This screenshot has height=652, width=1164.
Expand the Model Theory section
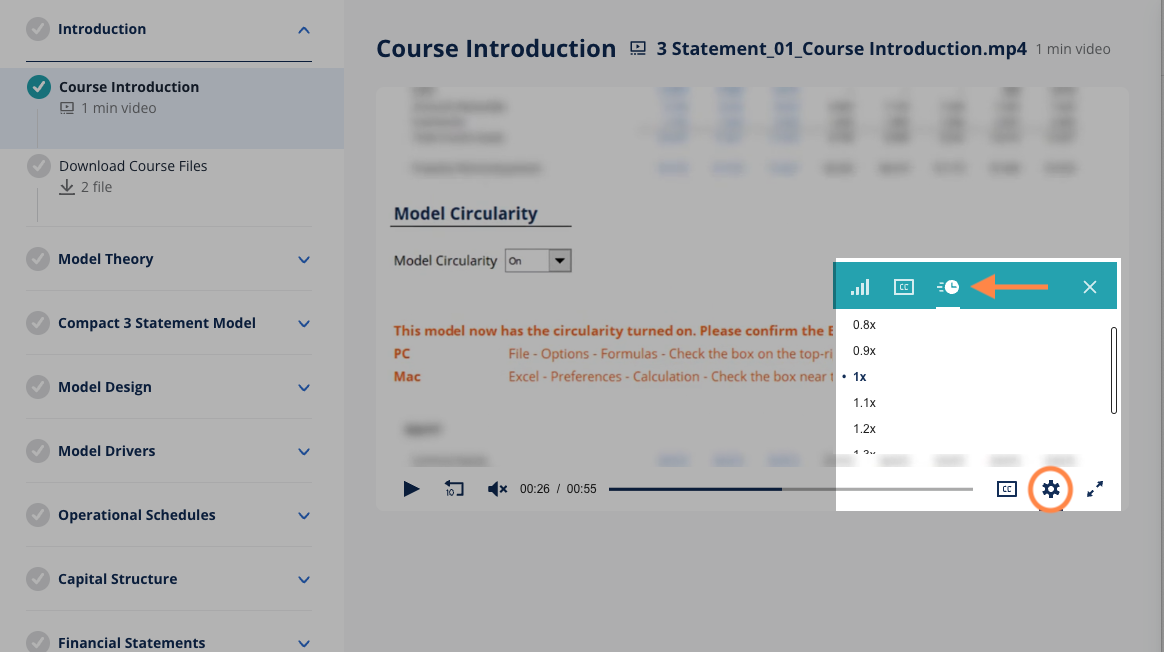pyautogui.click(x=304, y=259)
